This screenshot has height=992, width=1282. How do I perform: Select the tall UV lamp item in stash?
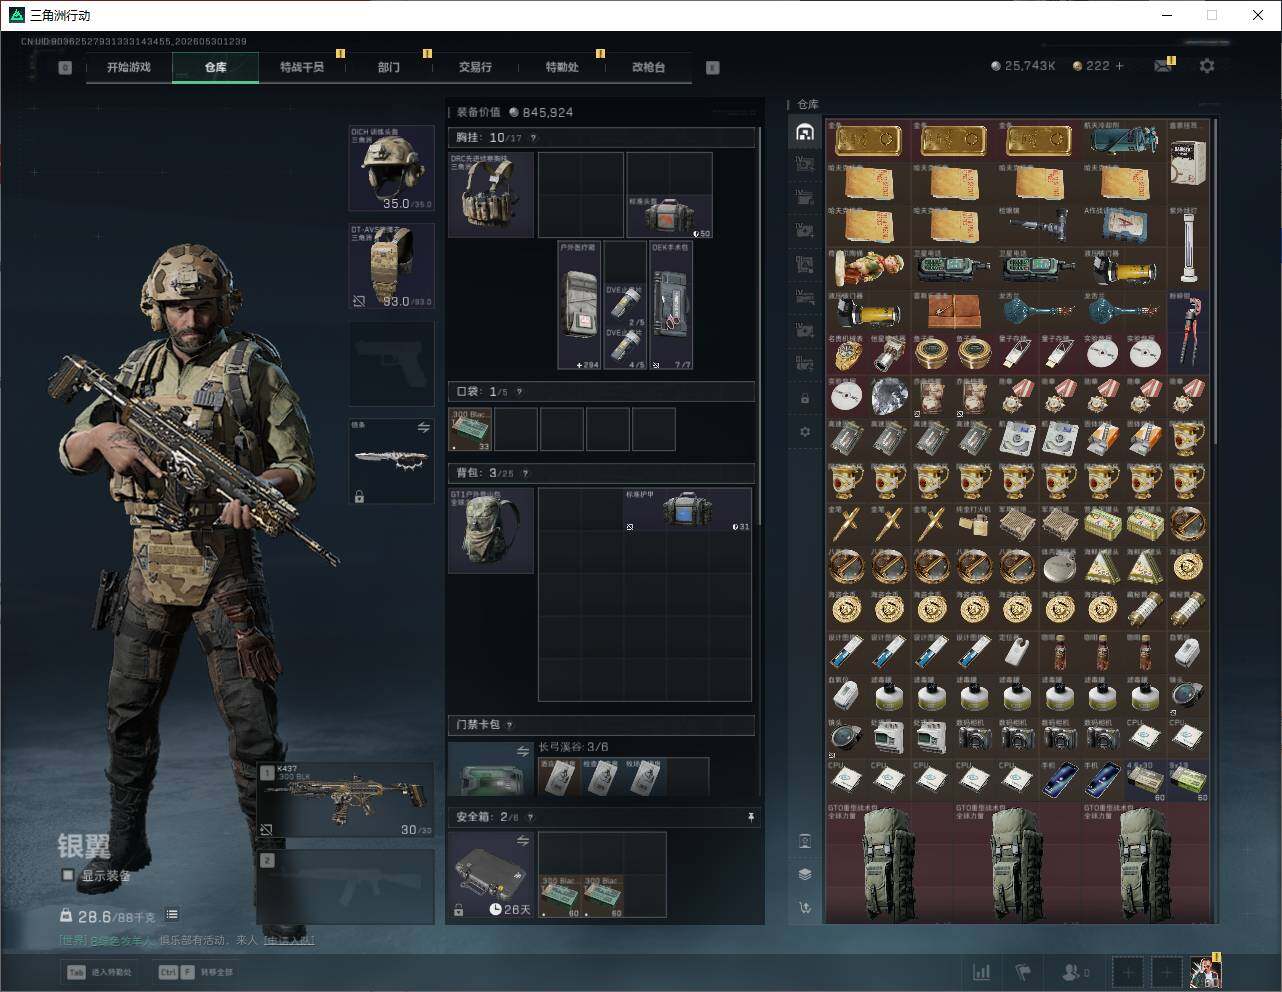[x=1188, y=248]
